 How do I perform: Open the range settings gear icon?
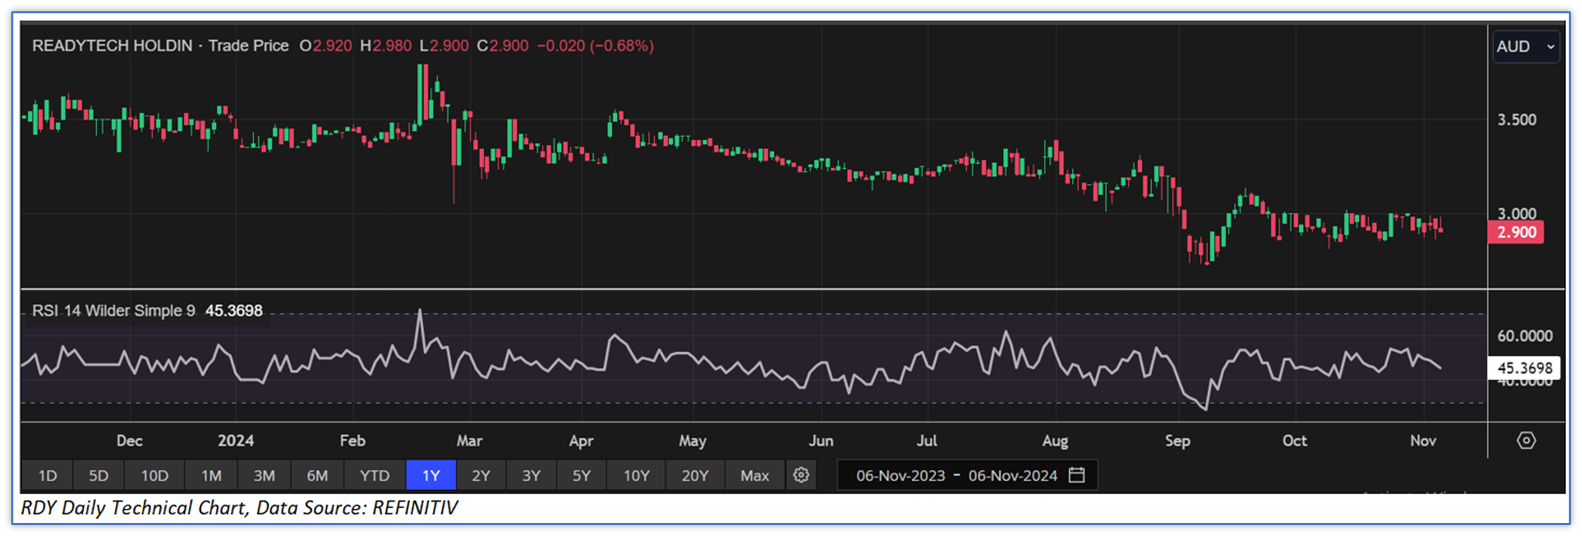(801, 475)
